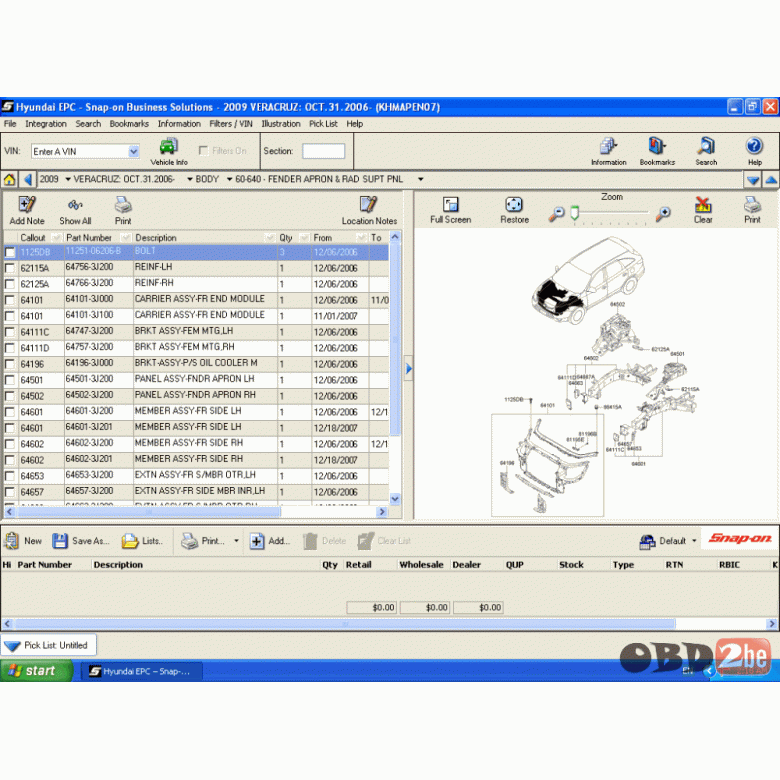Open the Vehicle Info car icon
This screenshot has height=780, width=780.
pos(169,147)
